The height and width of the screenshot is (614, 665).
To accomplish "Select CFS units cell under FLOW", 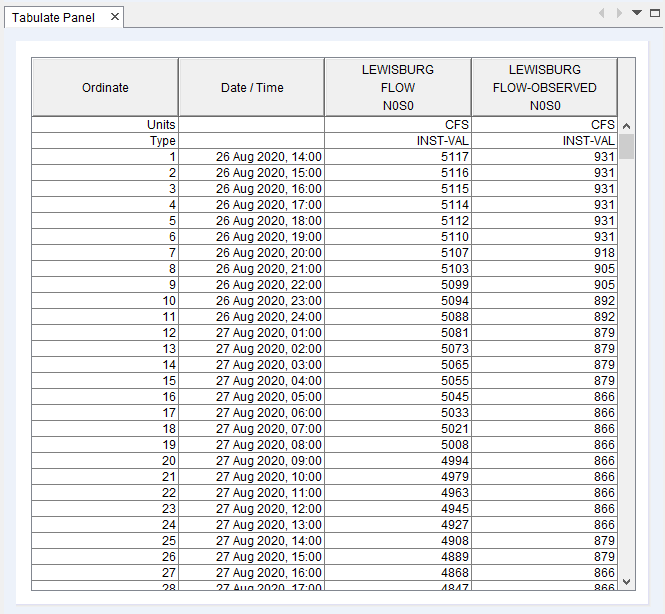I will (398, 125).
